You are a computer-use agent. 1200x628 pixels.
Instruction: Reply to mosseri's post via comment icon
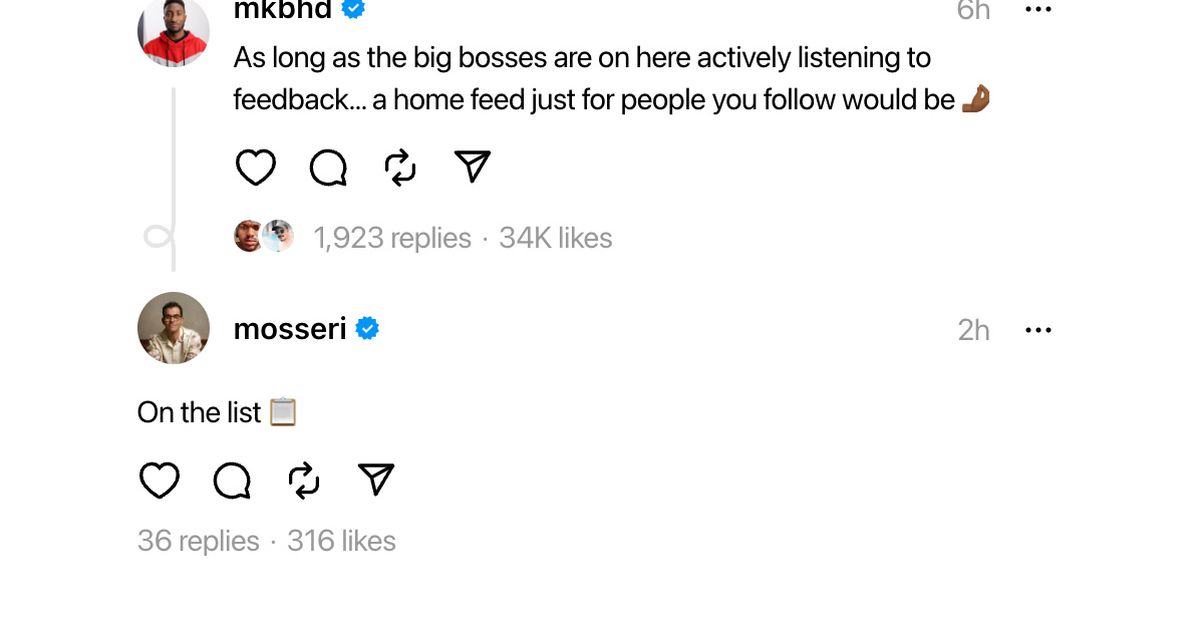pyautogui.click(x=232, y=481)
